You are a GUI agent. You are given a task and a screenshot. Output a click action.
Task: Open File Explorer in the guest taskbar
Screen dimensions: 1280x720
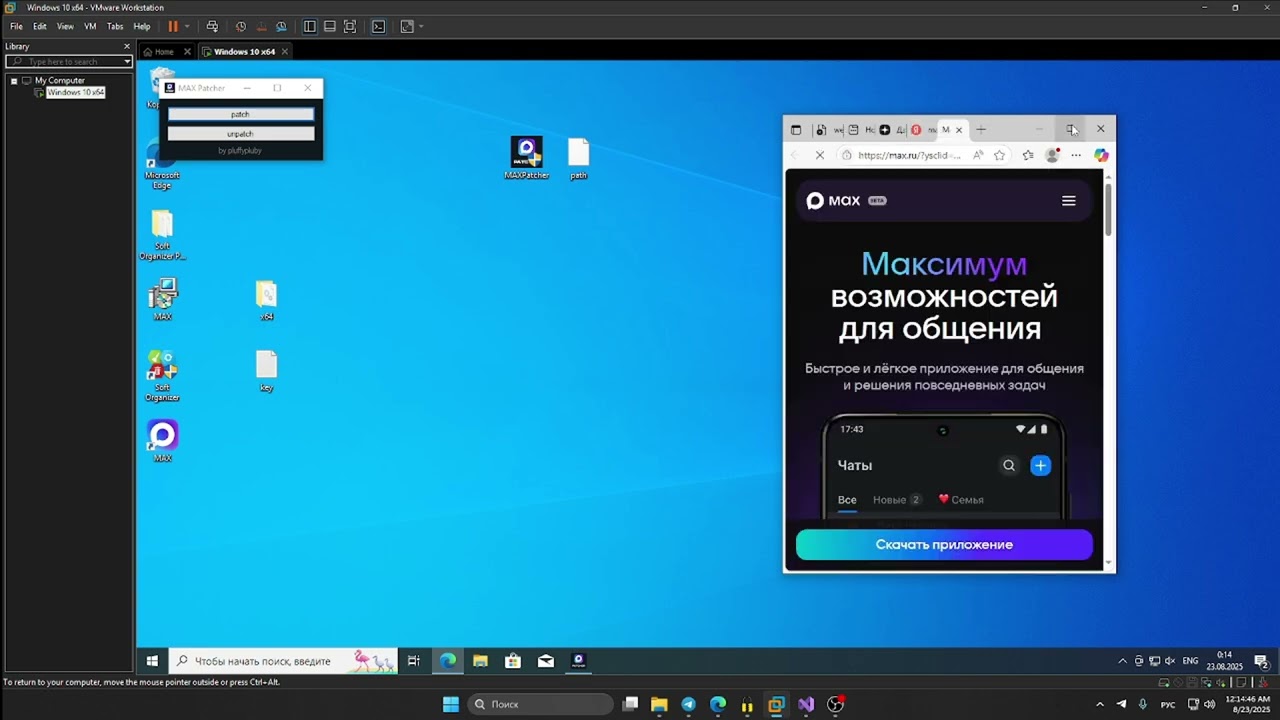point(480,661)
